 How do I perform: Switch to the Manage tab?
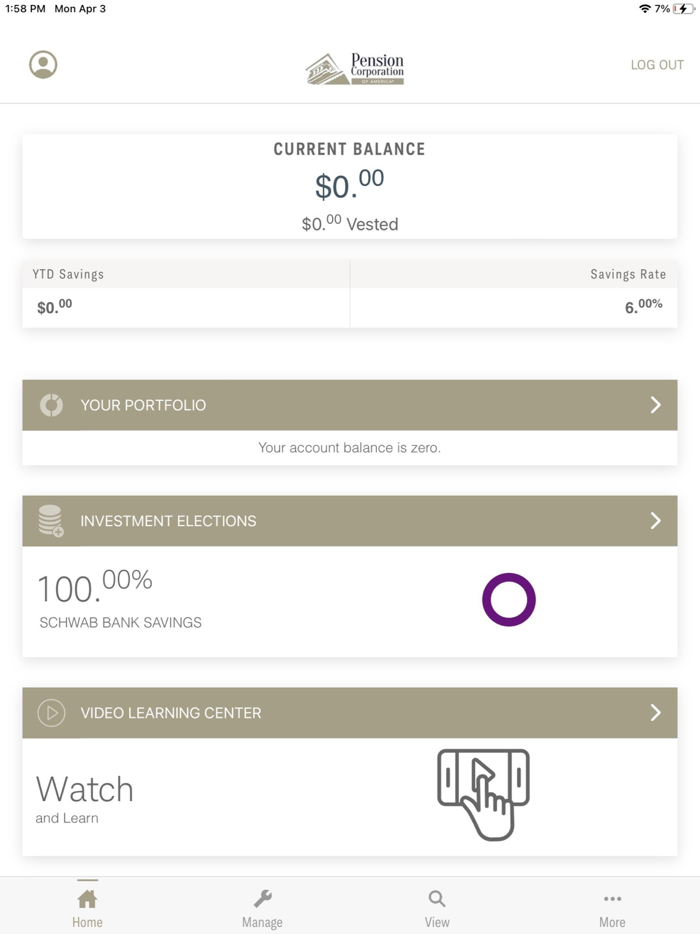point(262,907)
